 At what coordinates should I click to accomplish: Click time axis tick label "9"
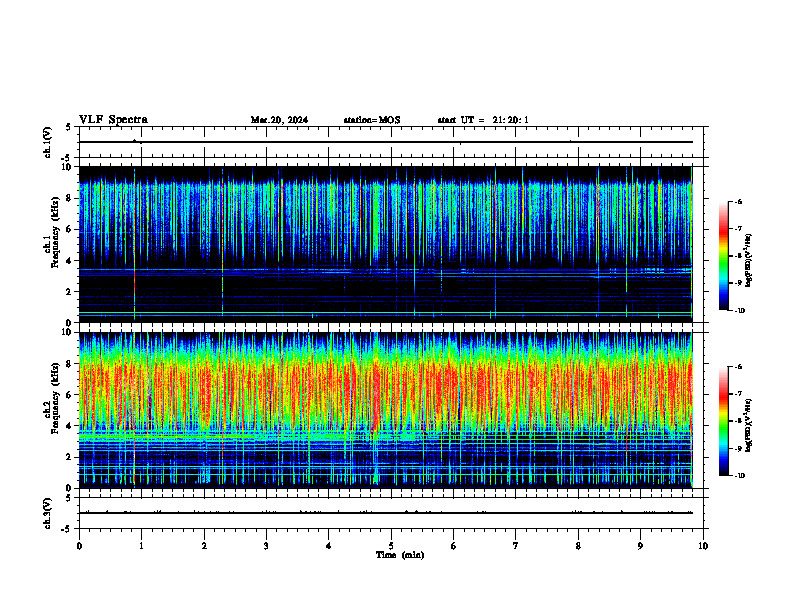point(640,546)
